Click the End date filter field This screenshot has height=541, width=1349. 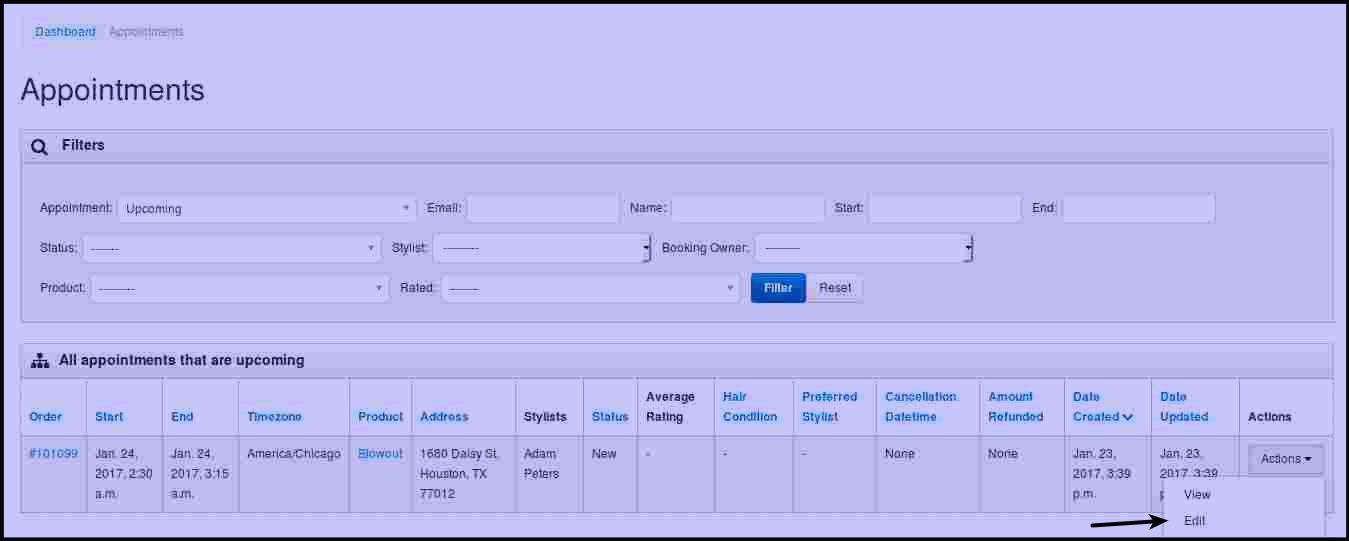tap(1139, 208)
